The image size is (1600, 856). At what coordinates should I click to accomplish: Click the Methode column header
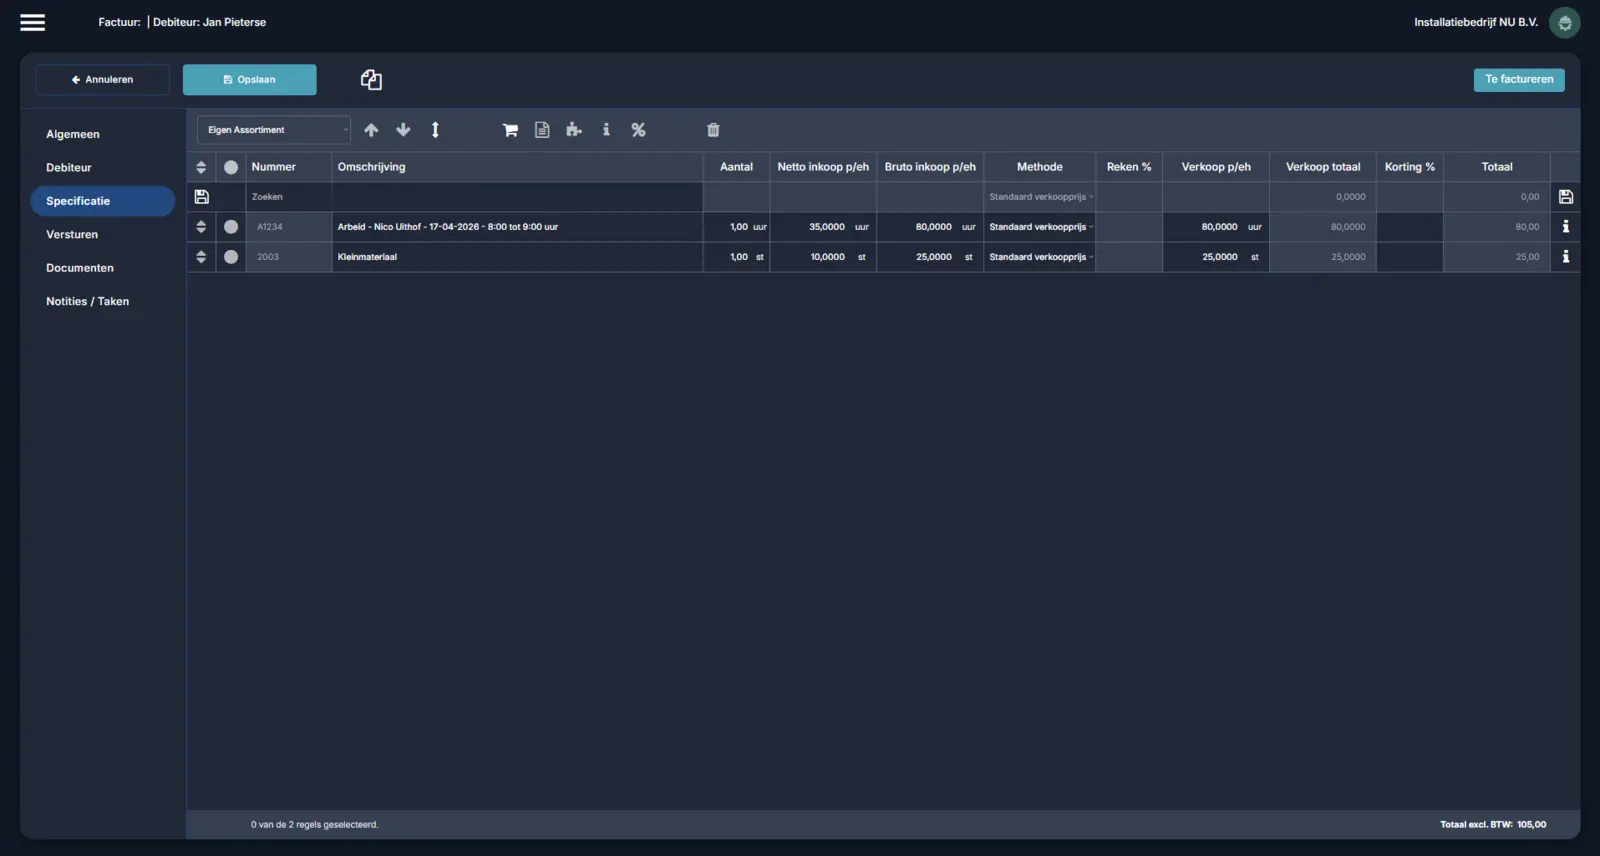1040,167
